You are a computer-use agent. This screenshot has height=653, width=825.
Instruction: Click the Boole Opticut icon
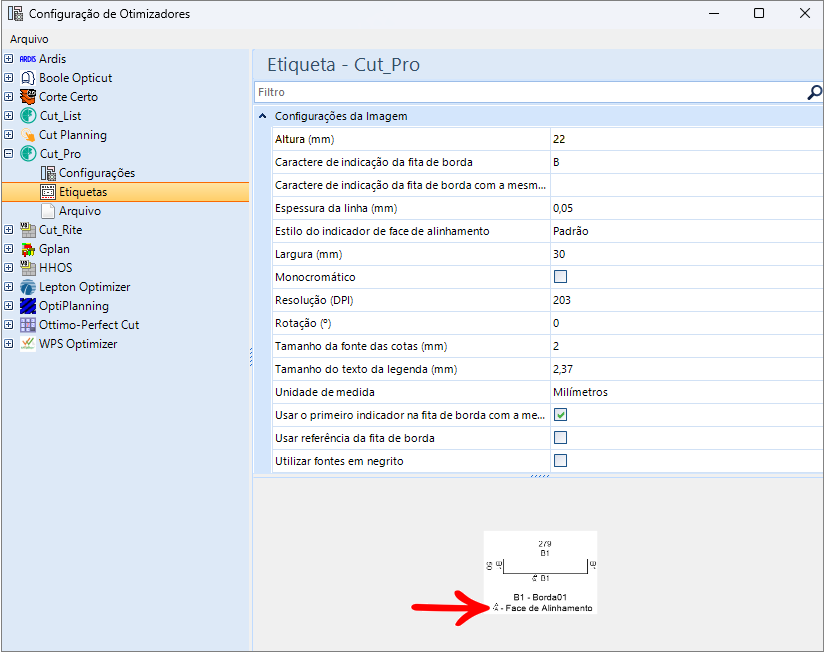(28, 78)
